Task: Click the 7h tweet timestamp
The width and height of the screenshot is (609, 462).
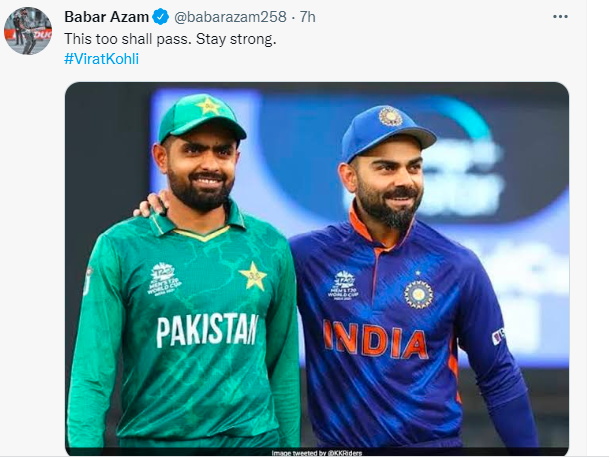Action: pos(308,17)
